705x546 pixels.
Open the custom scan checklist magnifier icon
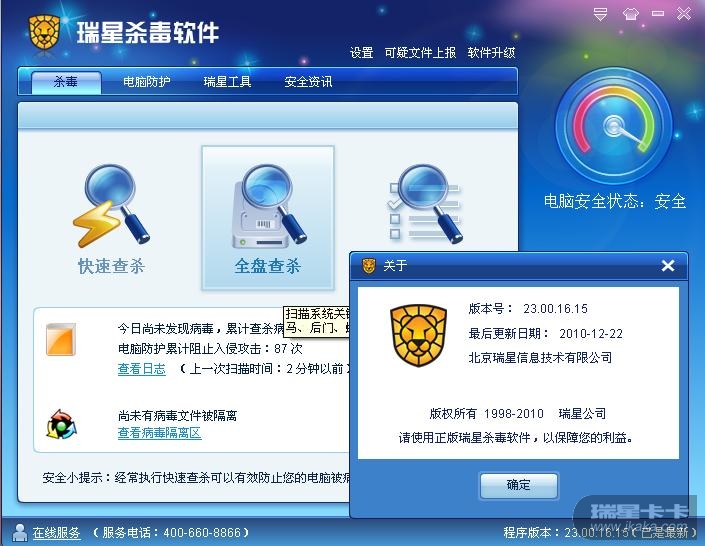click(x=425, y=204)
